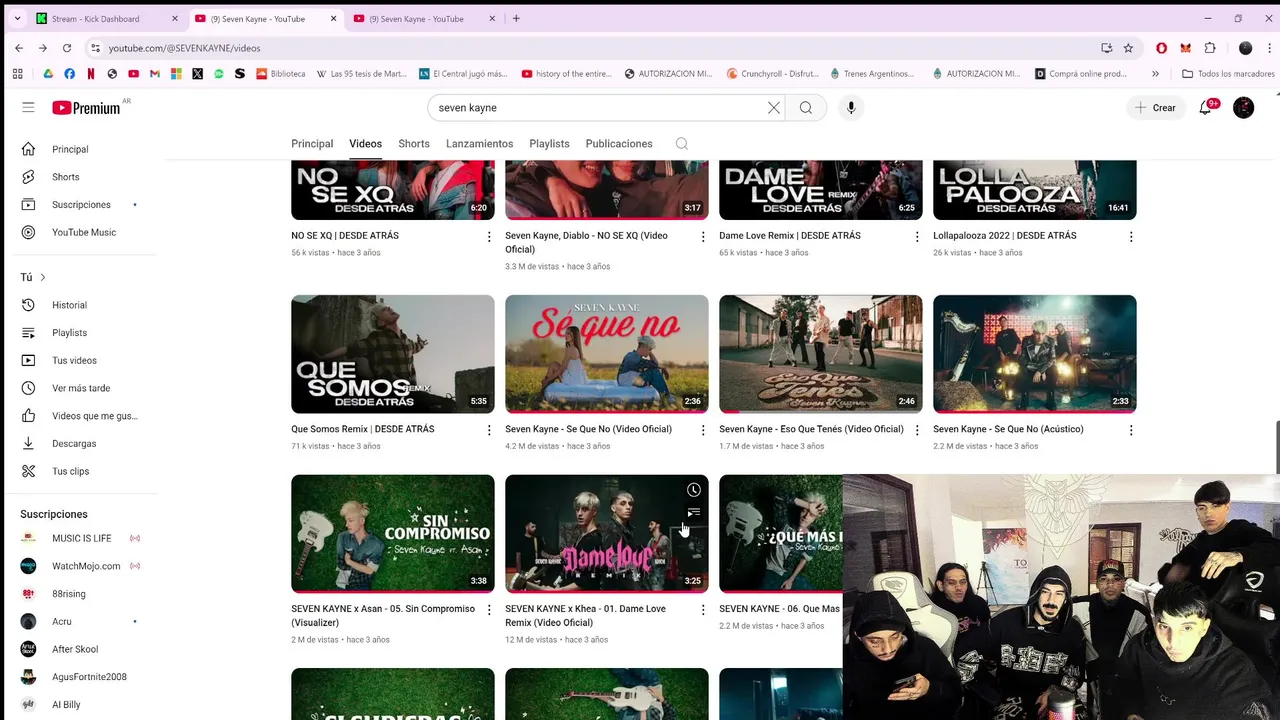1280x720 pixels.
Task: Switch to the Shorts channel tab
Action: (414, 144)
